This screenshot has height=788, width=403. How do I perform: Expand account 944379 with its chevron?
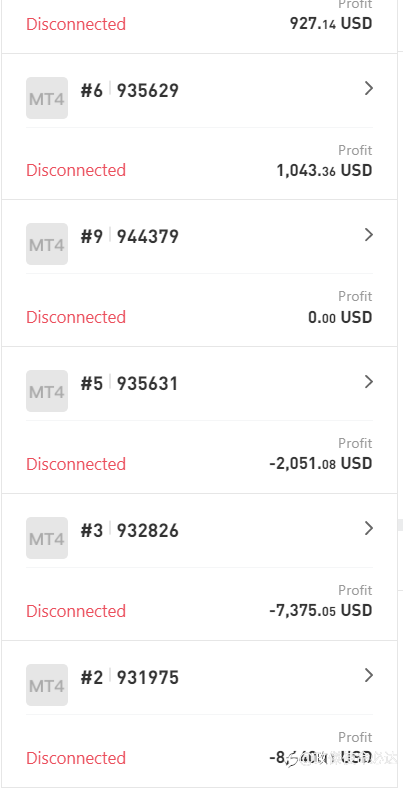369,235
